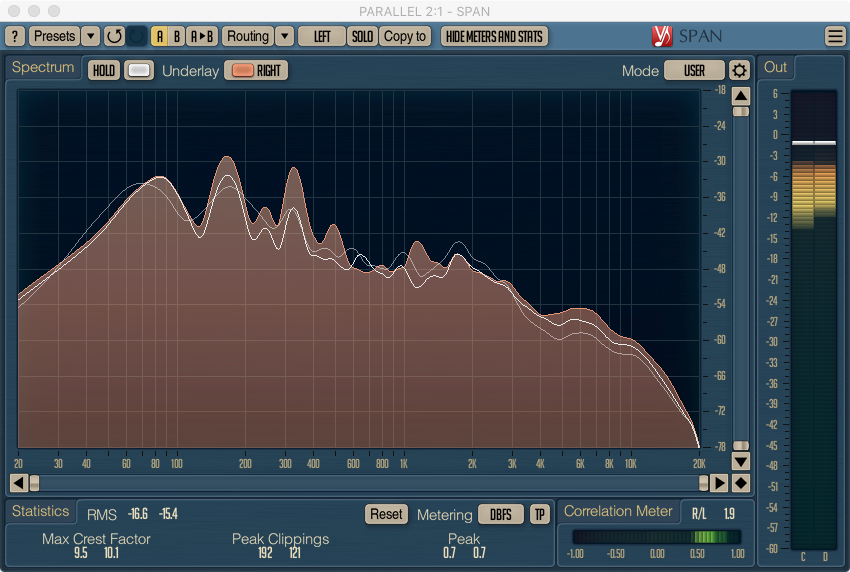Expand the Presets dropdown arrow

pyautogui.click(x=91, y=36)
